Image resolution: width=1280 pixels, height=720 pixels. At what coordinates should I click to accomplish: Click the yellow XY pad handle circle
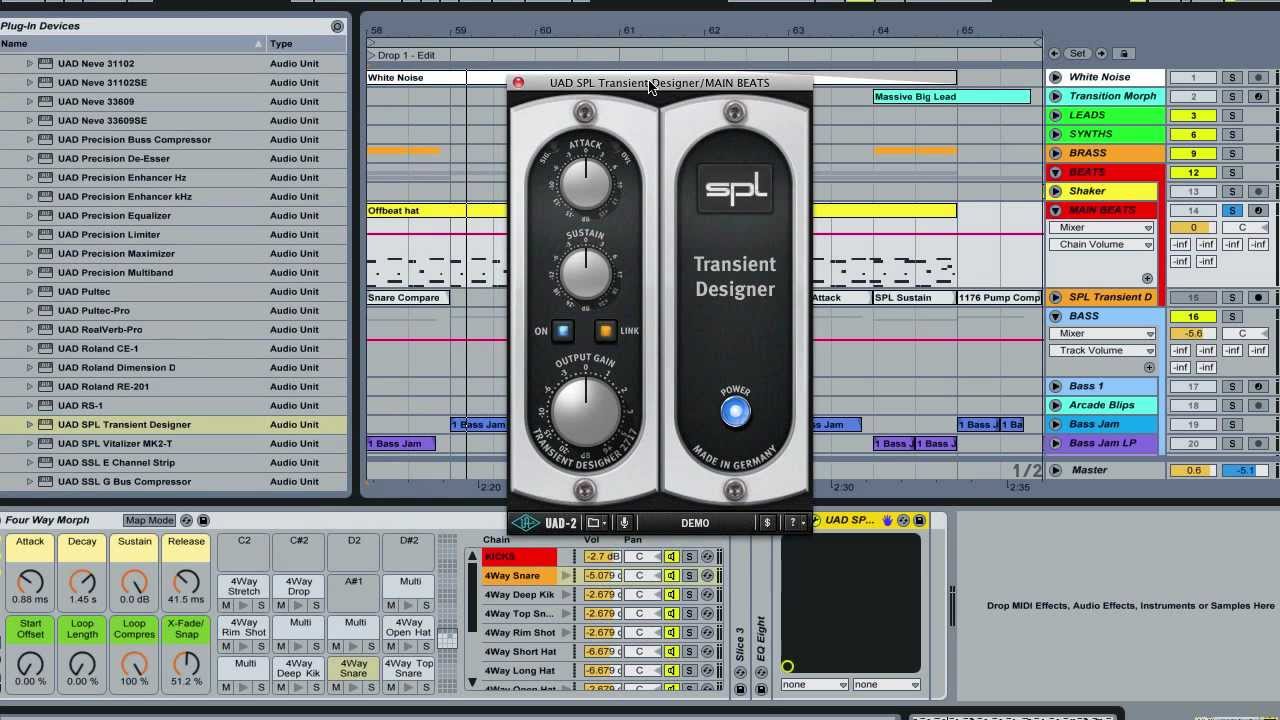[x=788, y=666]
